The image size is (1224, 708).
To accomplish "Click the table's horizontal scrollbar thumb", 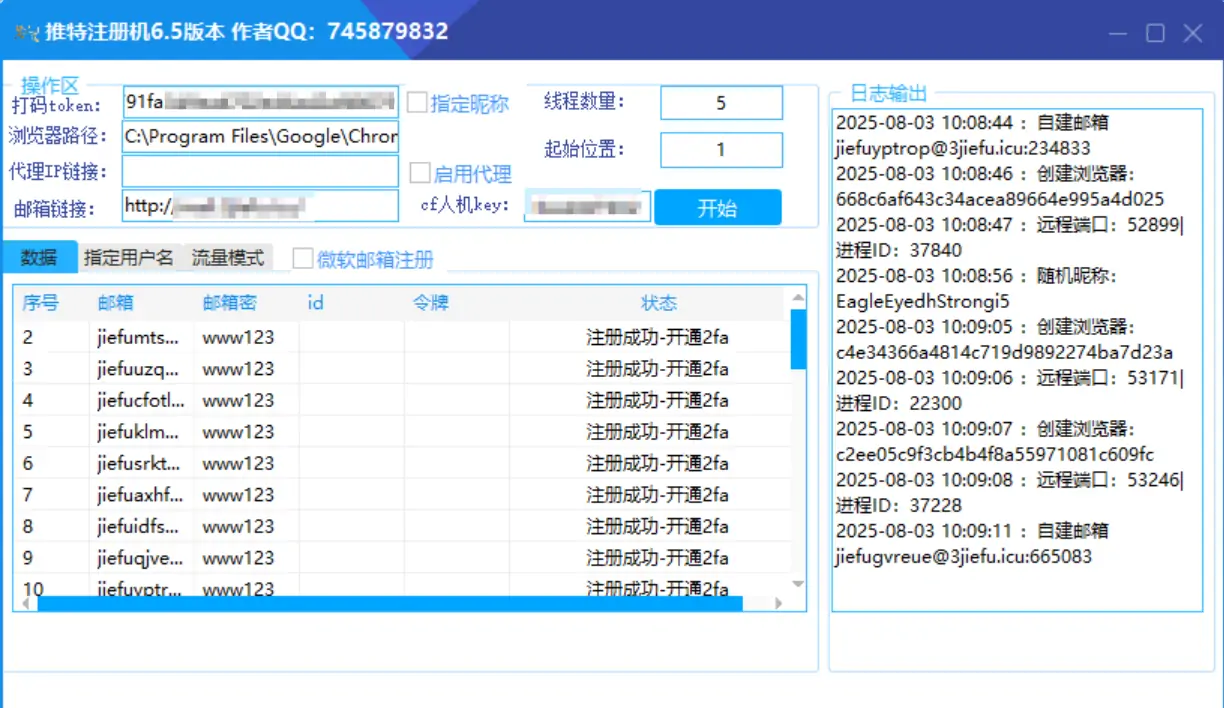I will (390, 604).
